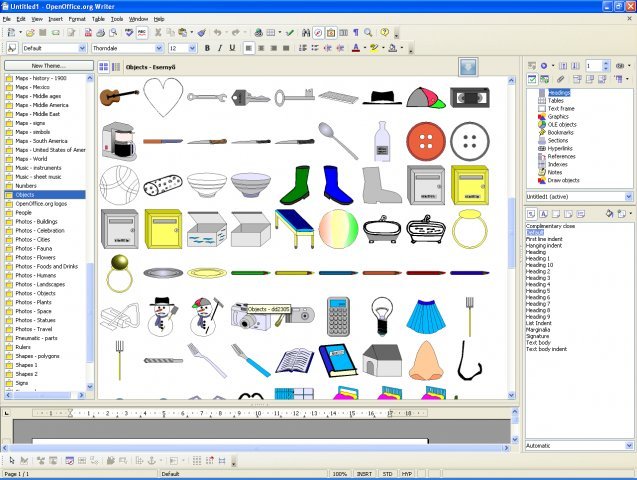Open font color dropdown arrow
This screenshot has width=637, height=480.
[x=364, y=48]
